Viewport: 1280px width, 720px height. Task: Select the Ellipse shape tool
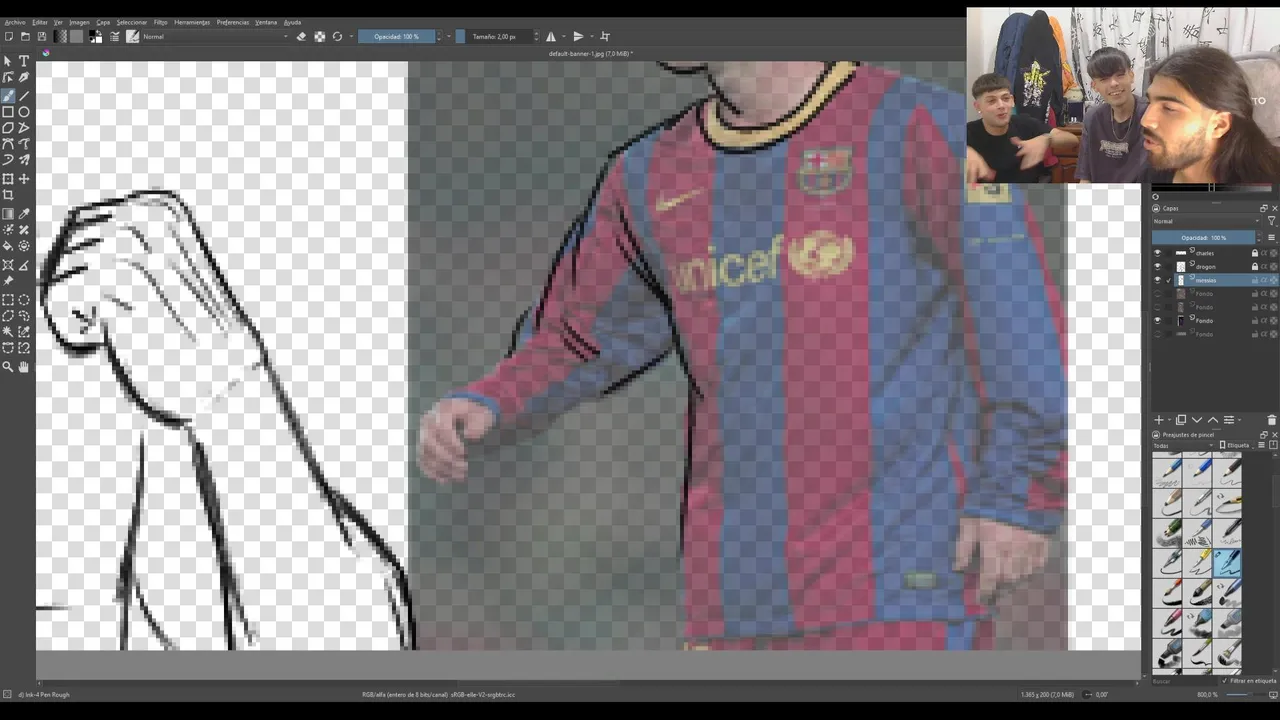[x=24, y=112]
